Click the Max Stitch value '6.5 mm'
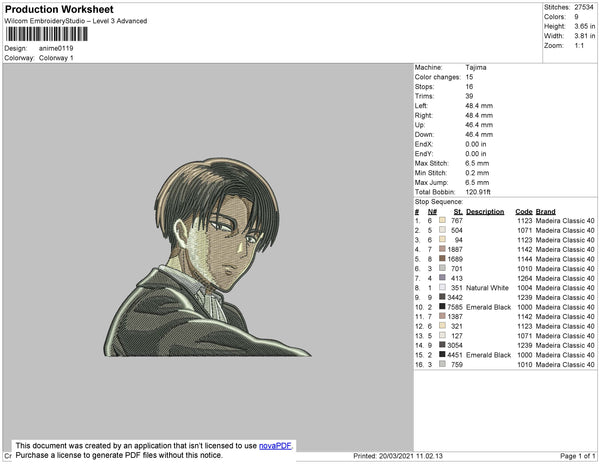 pos(477,163)
